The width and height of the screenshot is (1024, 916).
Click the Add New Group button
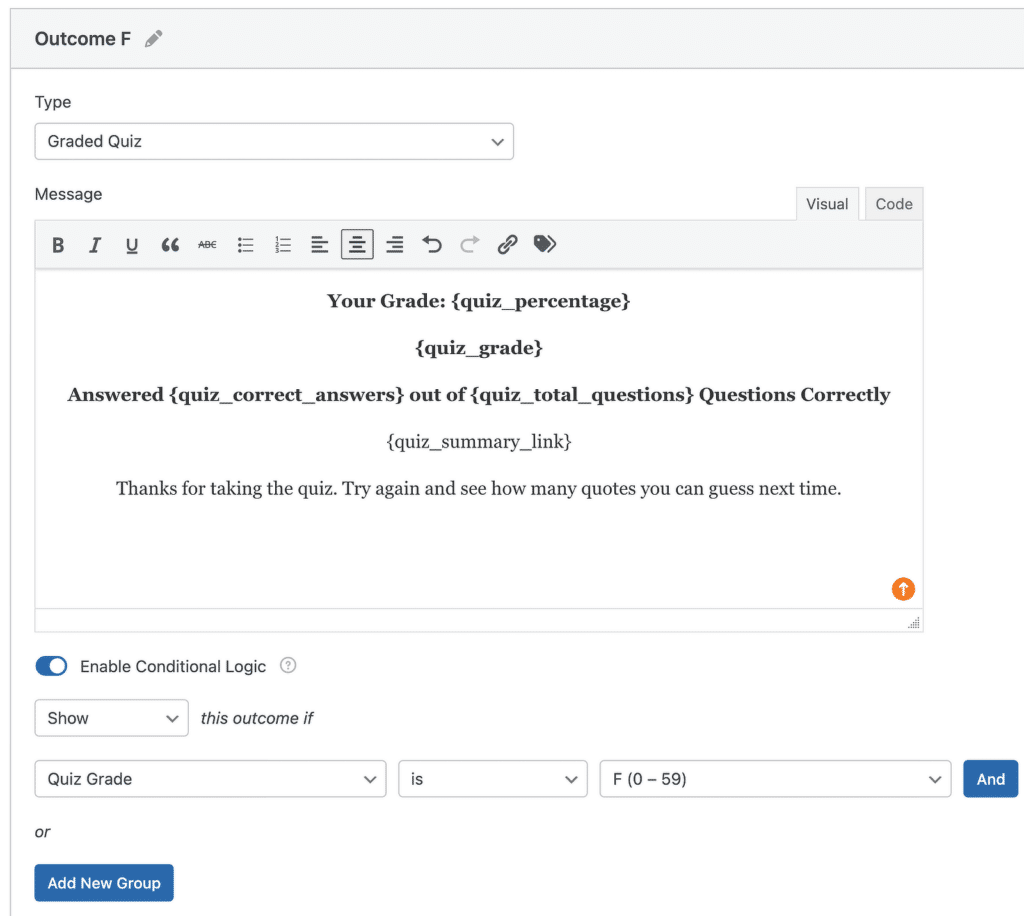104,883
